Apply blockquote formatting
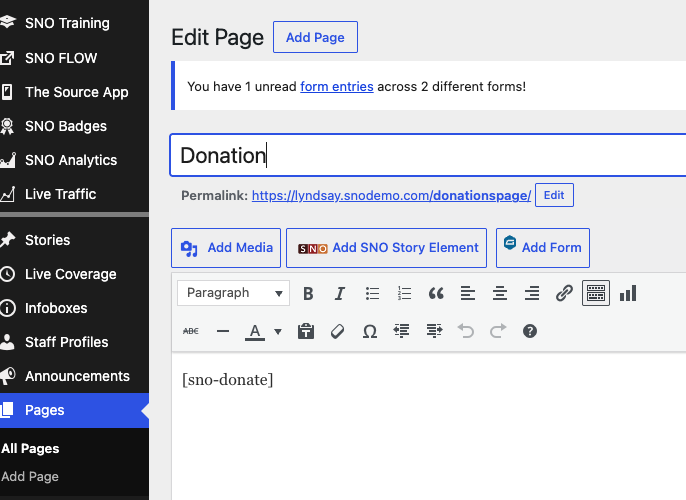Screen dimensions: 686x500 coord(436,293)
